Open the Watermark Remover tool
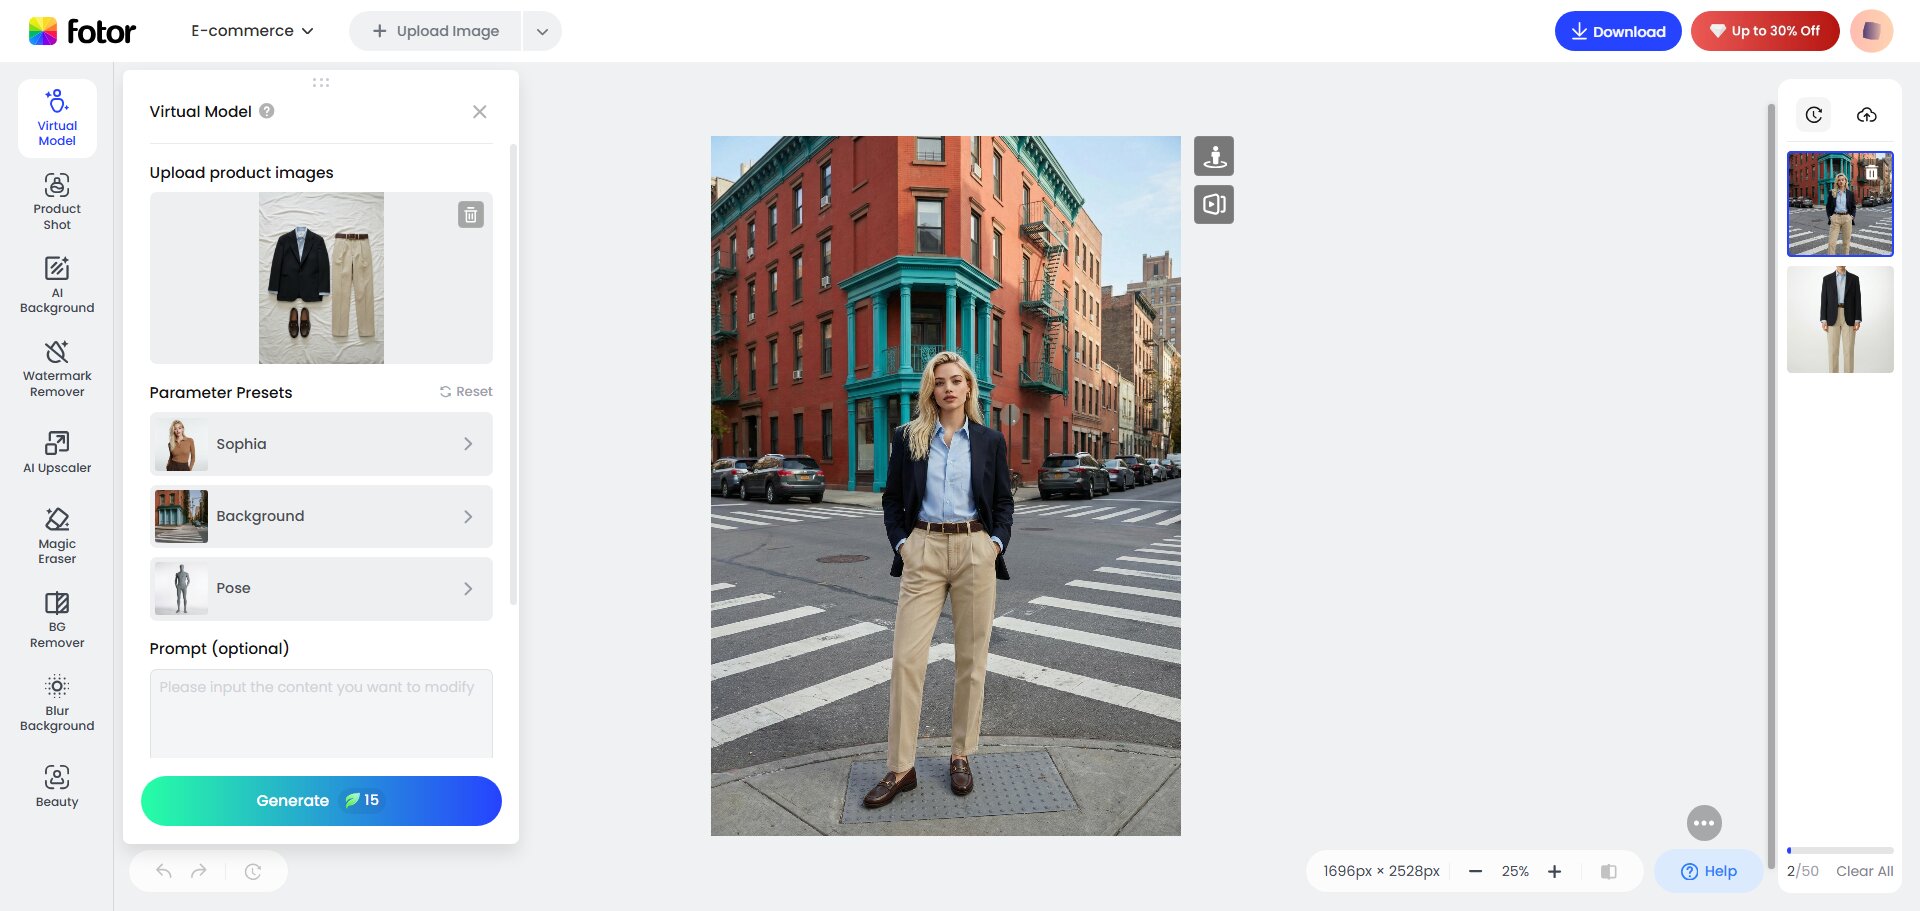The image size is (1920, 911). [x=57, y=368]
